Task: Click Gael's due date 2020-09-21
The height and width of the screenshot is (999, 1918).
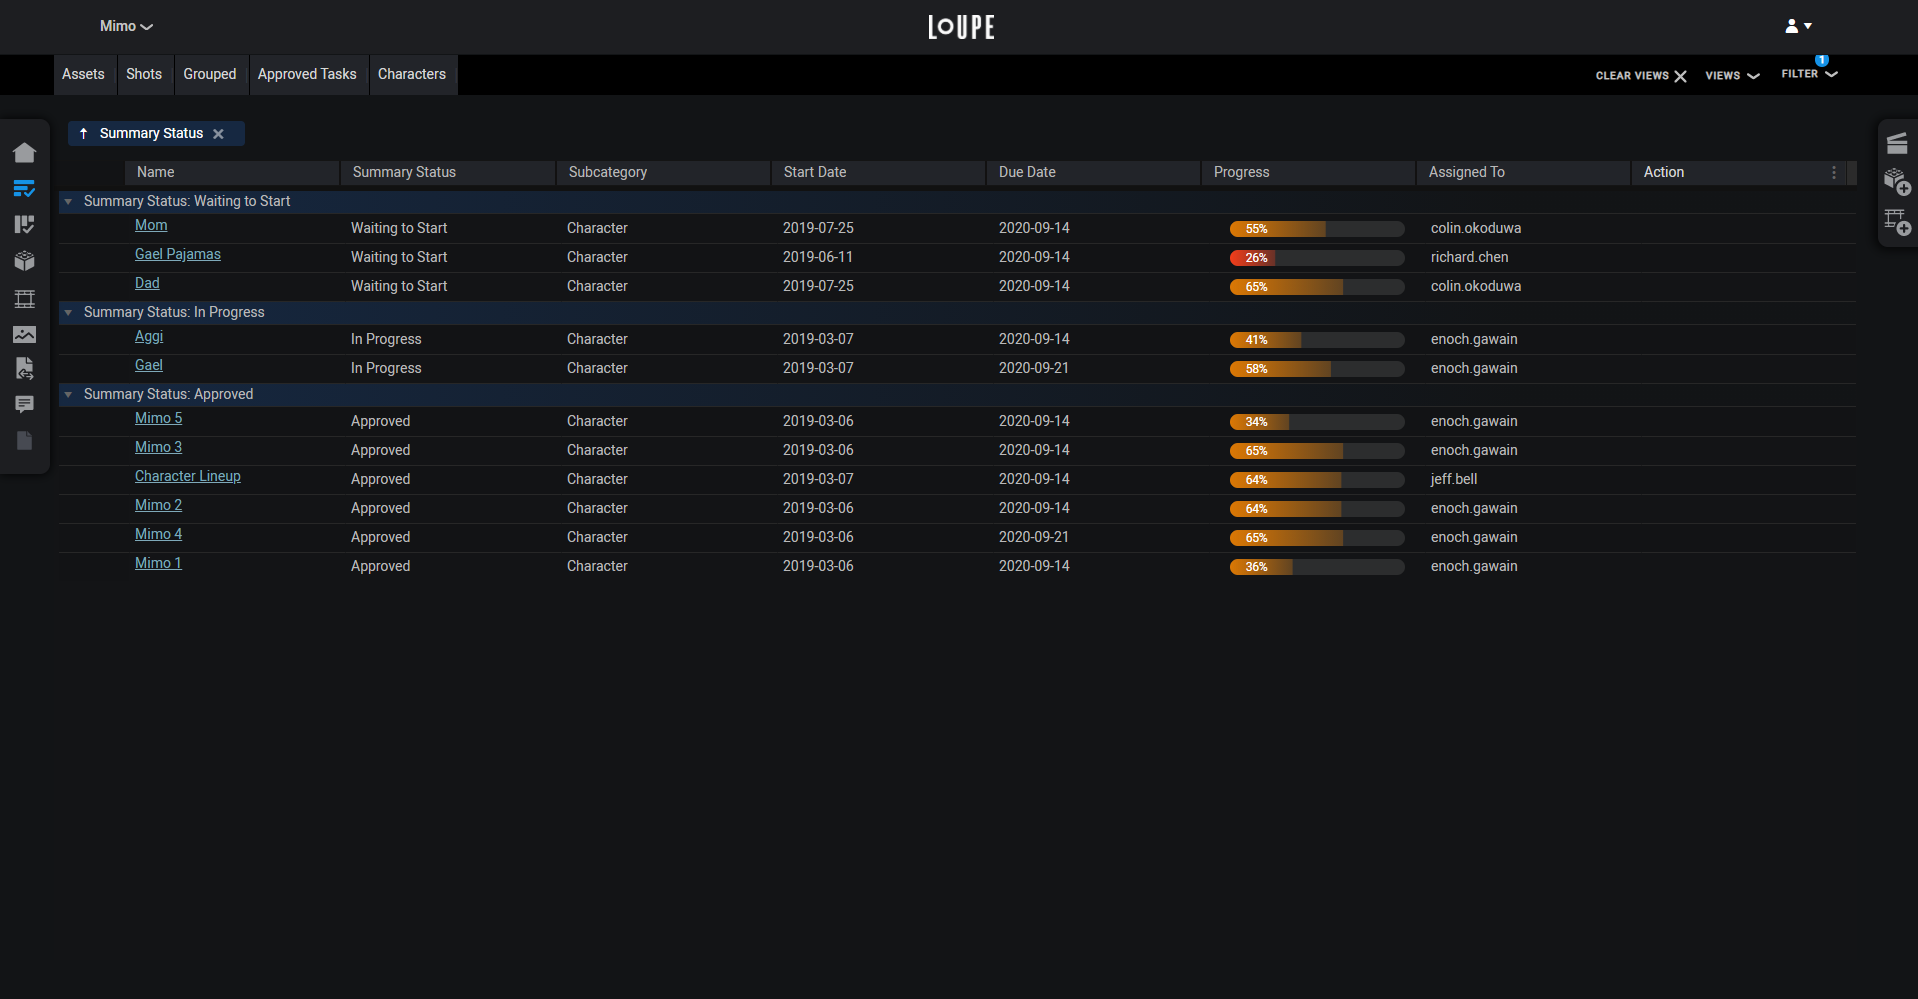Action: (x=1034, y=369)
